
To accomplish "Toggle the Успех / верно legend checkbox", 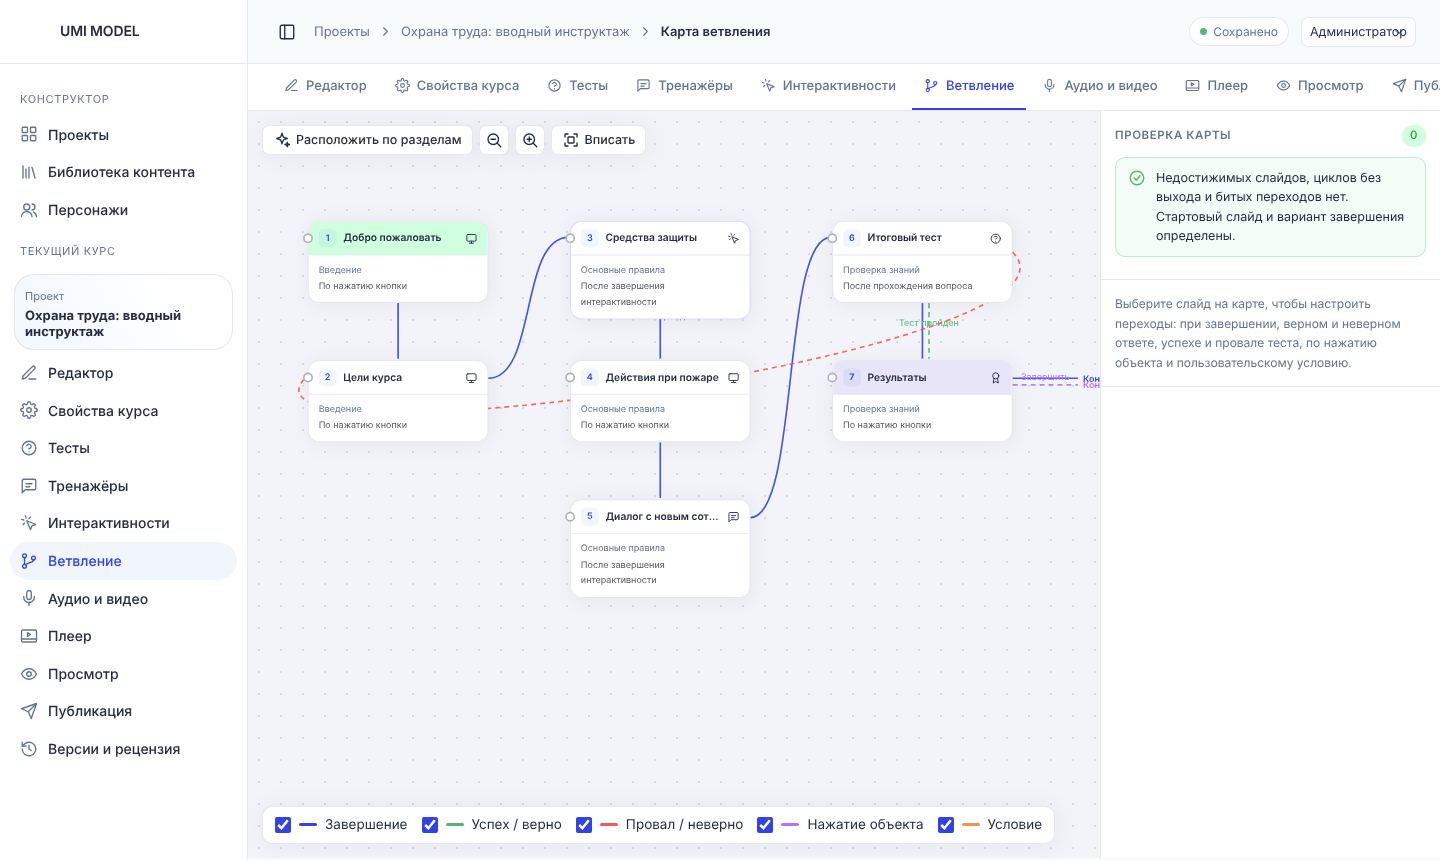I will pyautogui.click(x=430, y=825).
